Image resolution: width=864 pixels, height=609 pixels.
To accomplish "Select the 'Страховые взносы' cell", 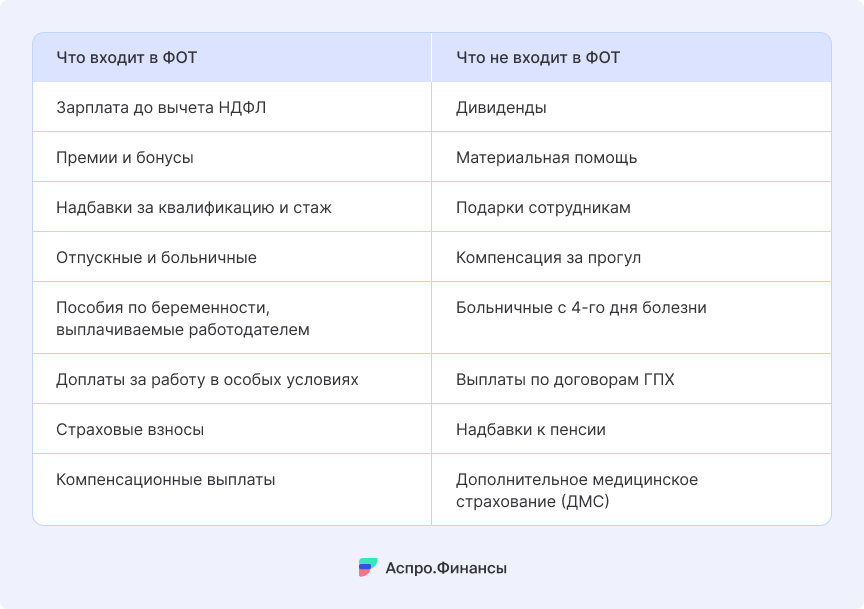I will pyautogui.click(x=232, y=429).
